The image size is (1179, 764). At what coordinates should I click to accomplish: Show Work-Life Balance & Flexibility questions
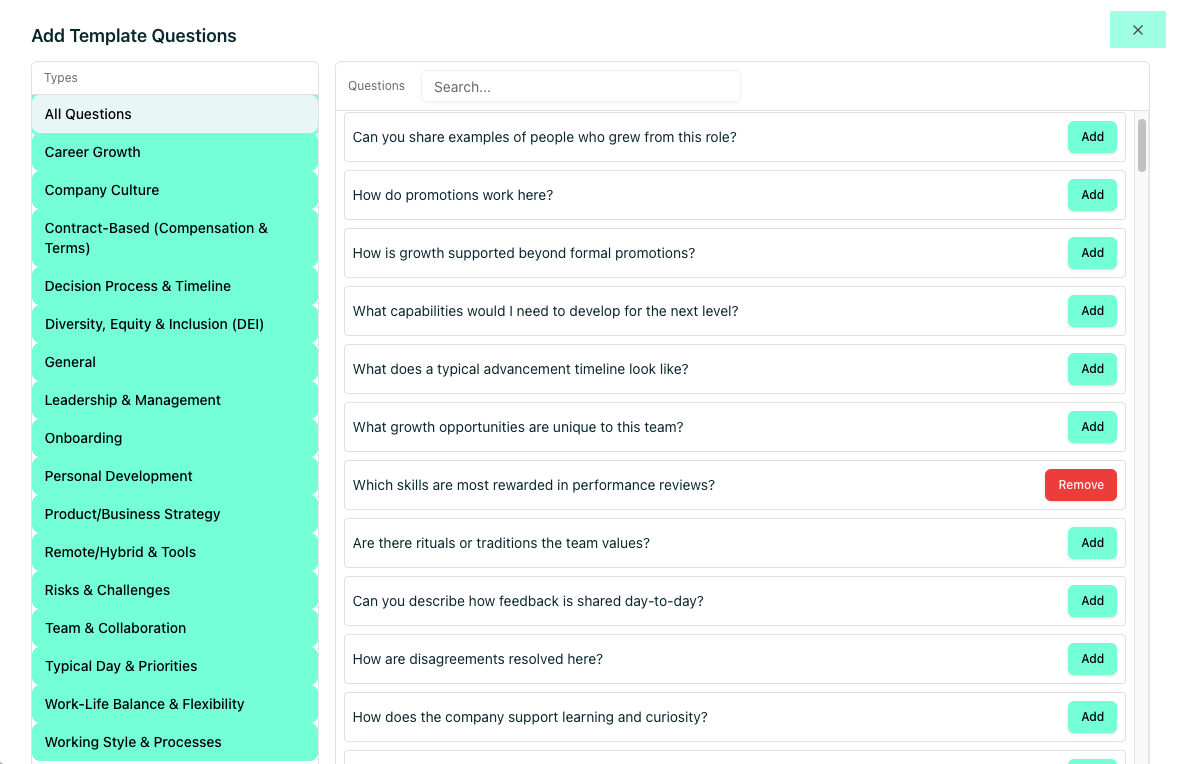pos(175,704)
